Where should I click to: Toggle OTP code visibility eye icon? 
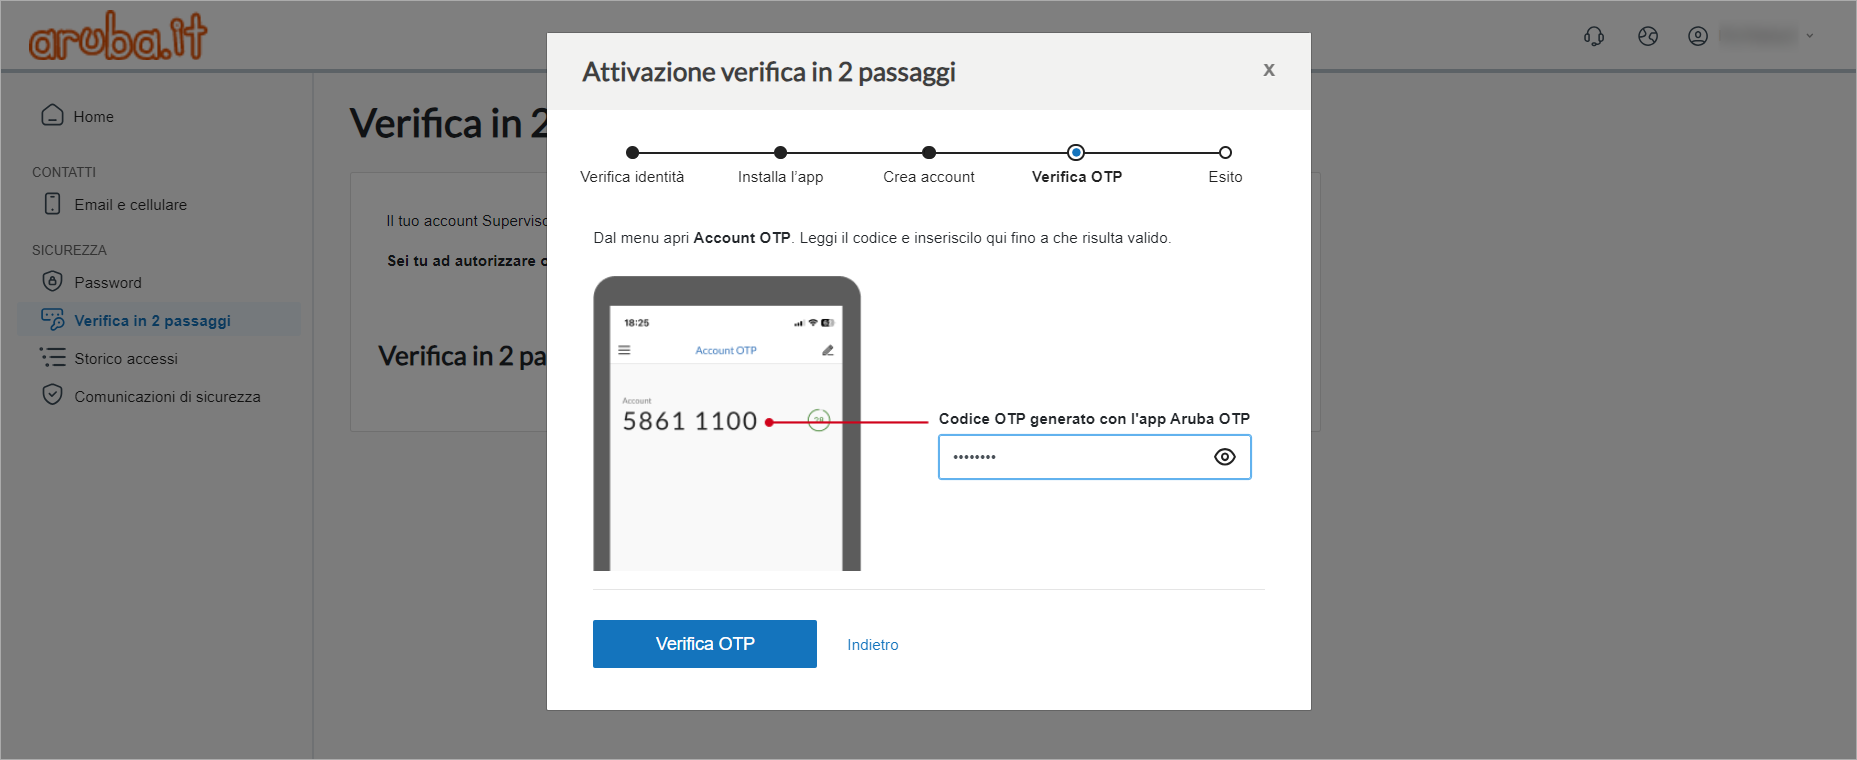pyautogui.click(x=1224, y=457)
